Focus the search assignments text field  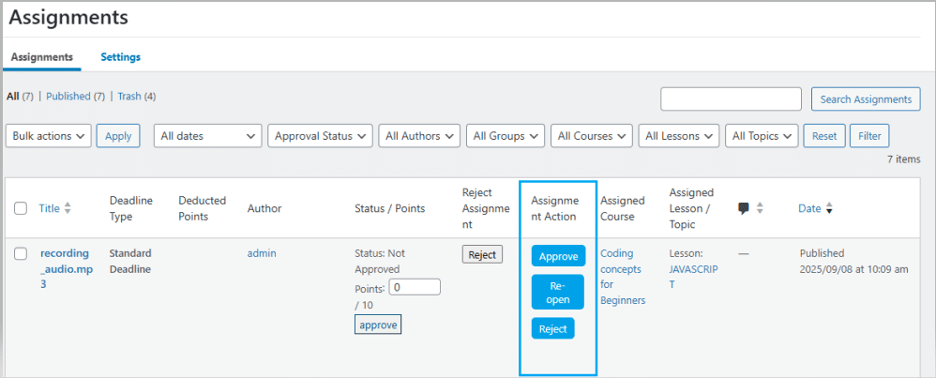[731, 99]
